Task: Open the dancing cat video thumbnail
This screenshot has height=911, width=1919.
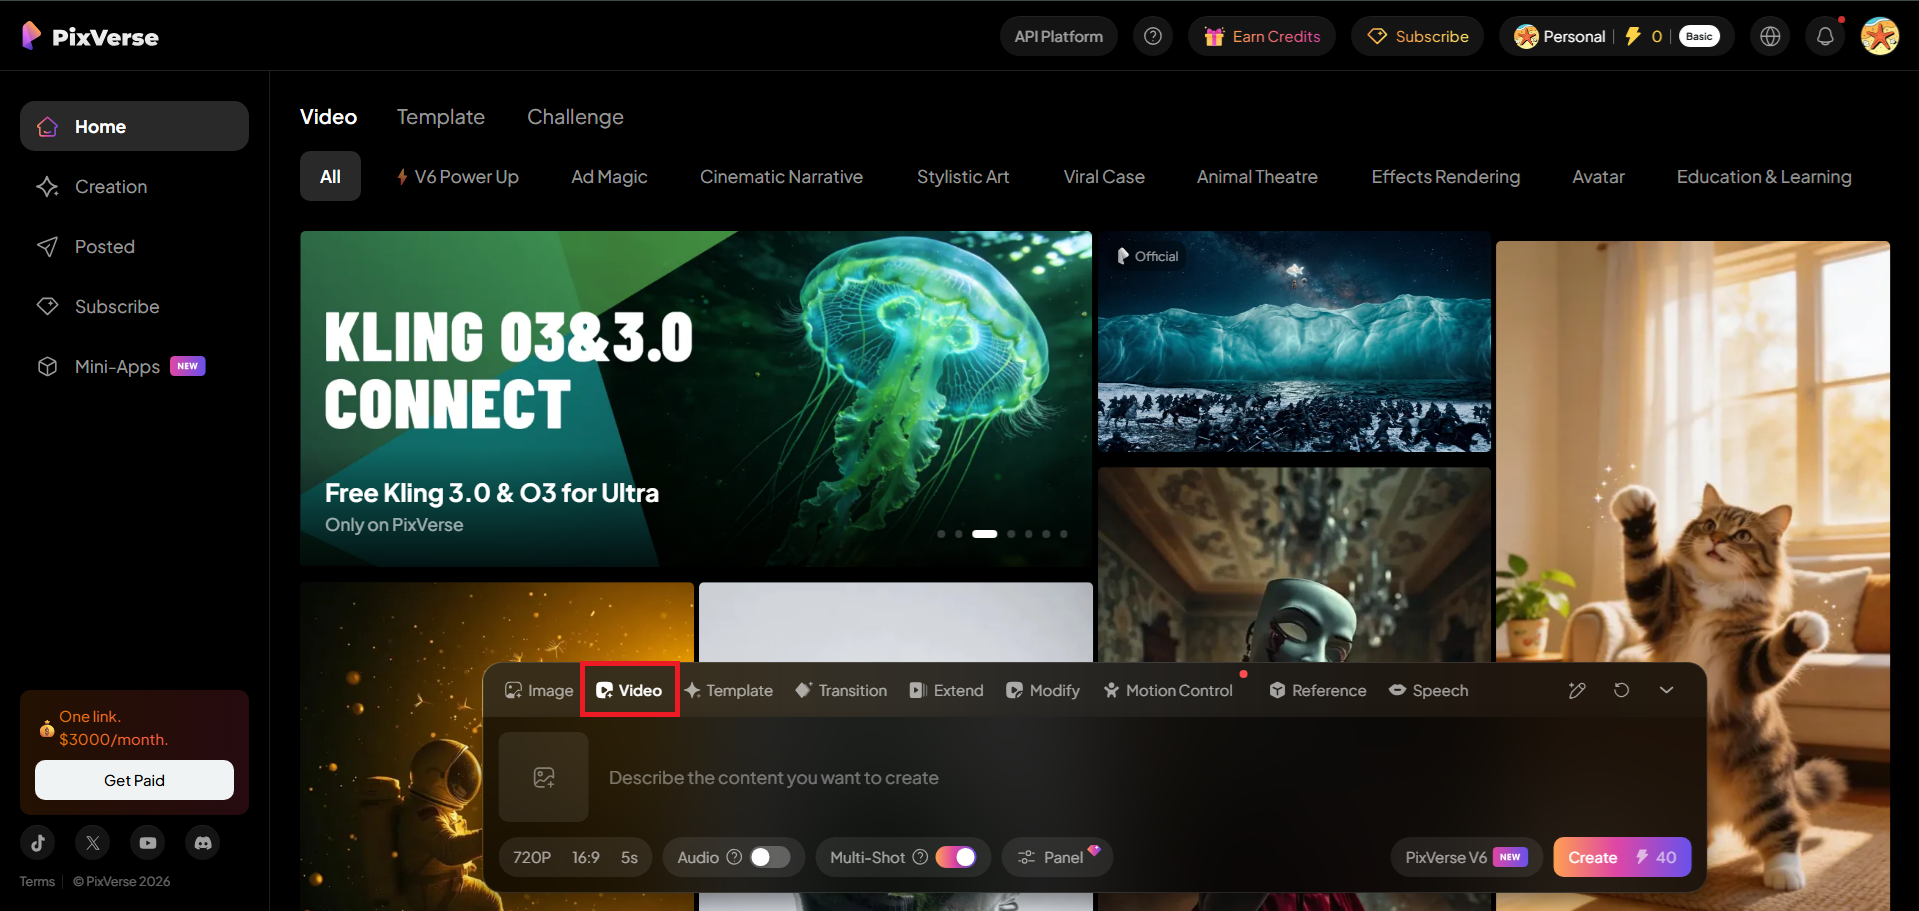Action: coord(1693,576)
